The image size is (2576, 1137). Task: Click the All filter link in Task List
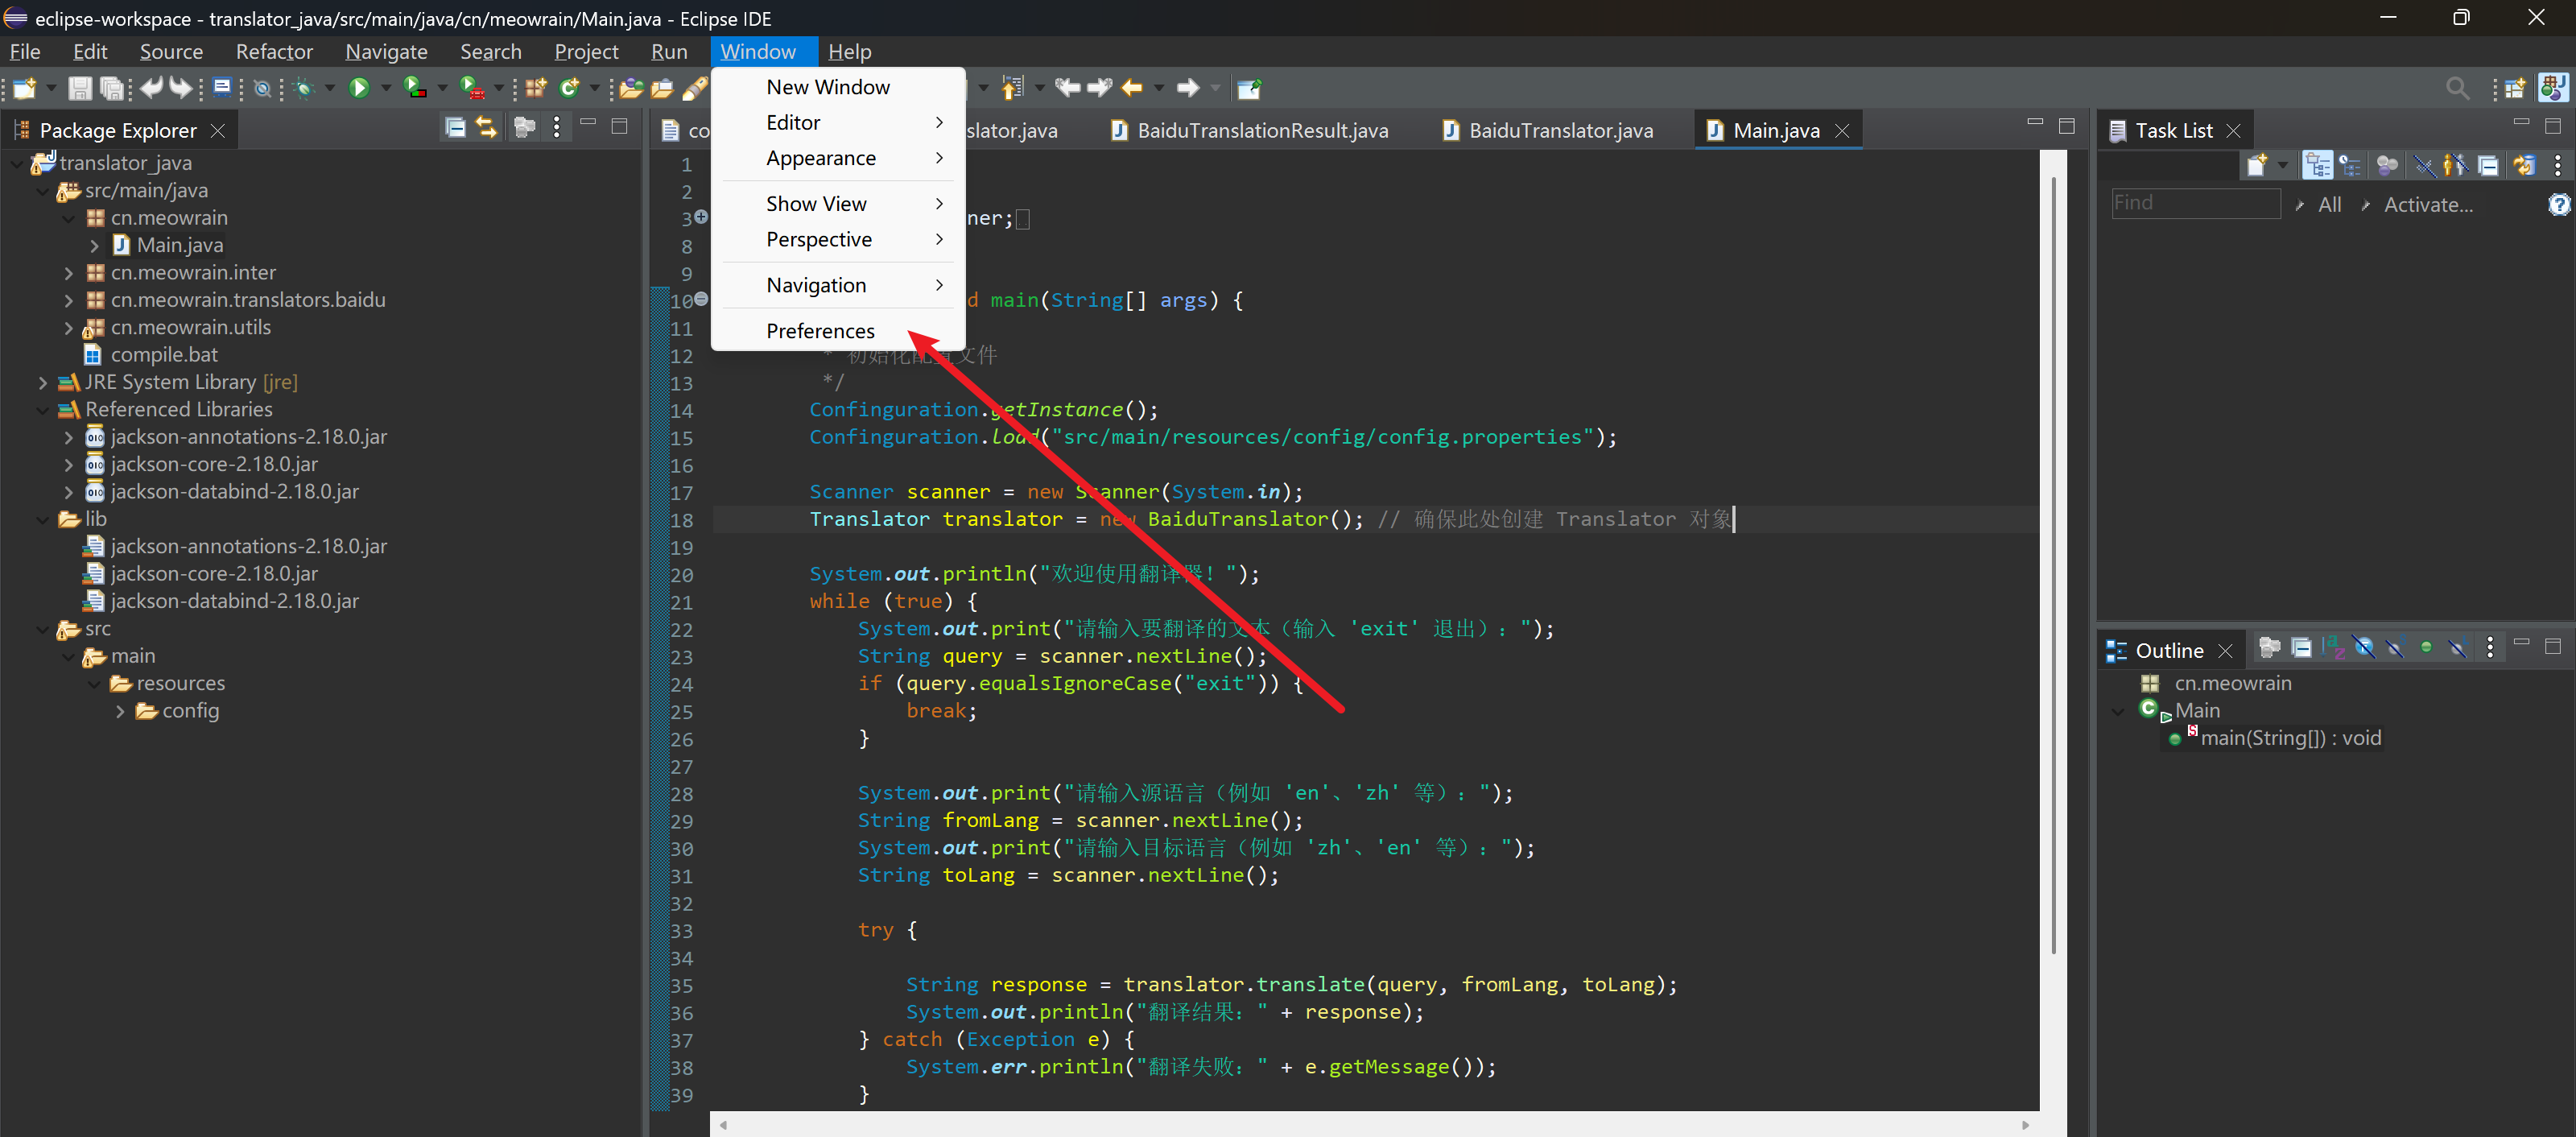[x=2329, y=205]
